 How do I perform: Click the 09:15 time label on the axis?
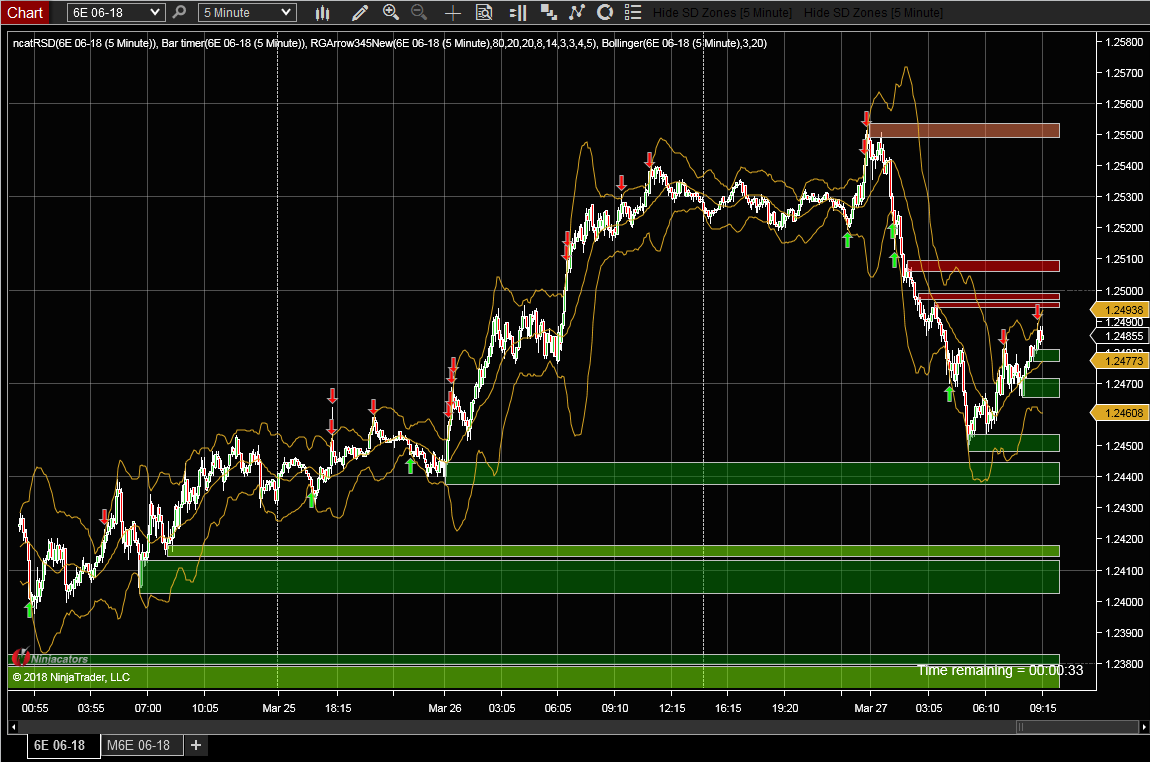coord(1042,708)
